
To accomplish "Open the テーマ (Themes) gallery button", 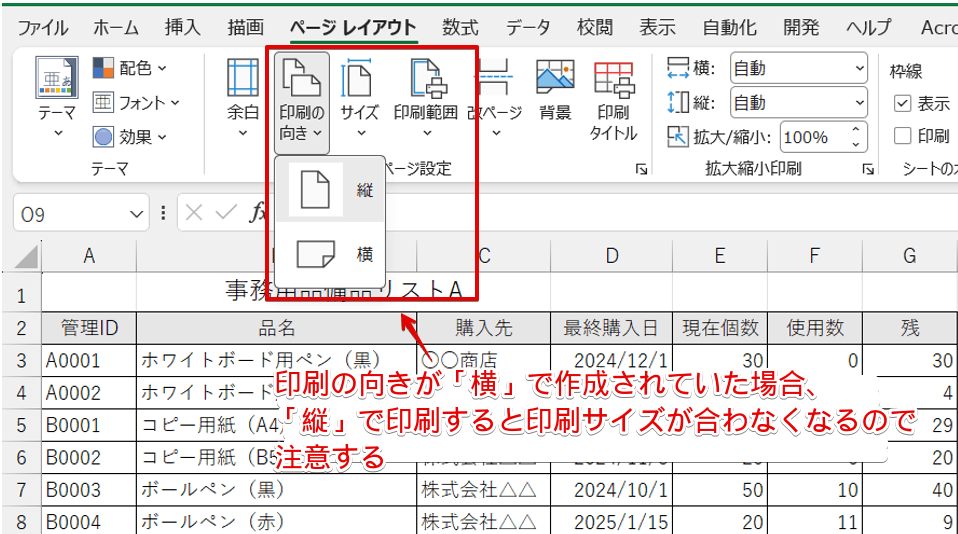I will click(57, 98).
